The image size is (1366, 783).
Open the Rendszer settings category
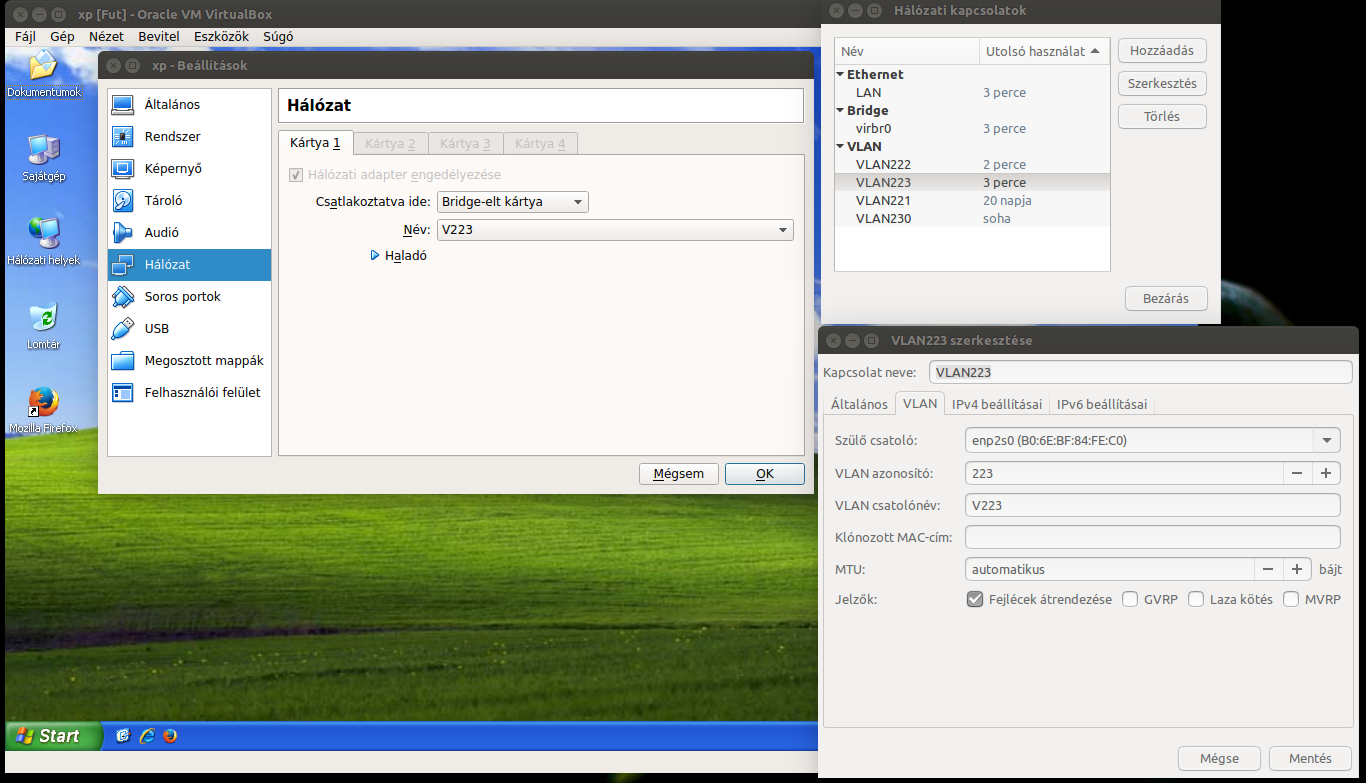[172, 137]
